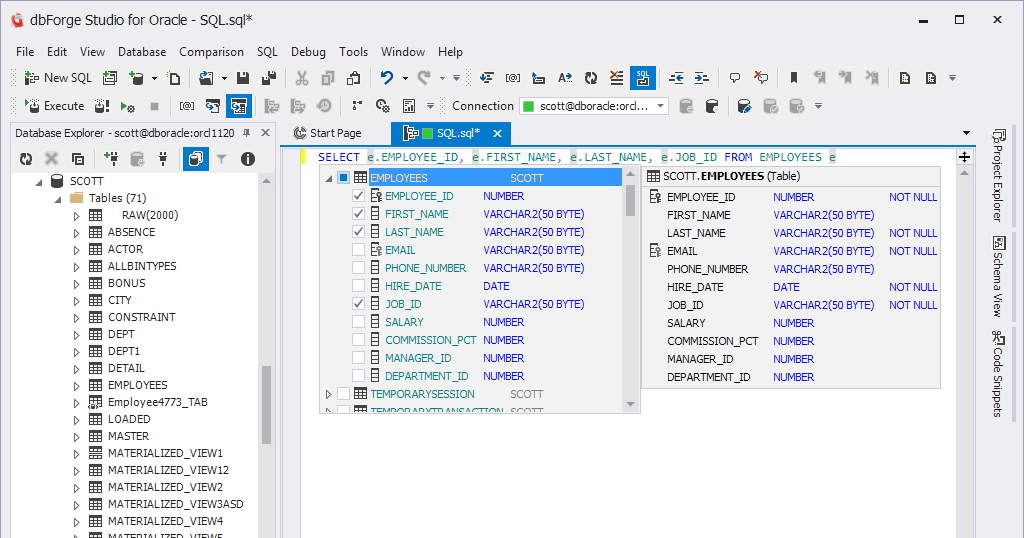Image resolution: width=1024 pixels, height=538 pixels.
Task: Click the Delete X icon in Database Explorer
Action: click(x=52, y=159)
